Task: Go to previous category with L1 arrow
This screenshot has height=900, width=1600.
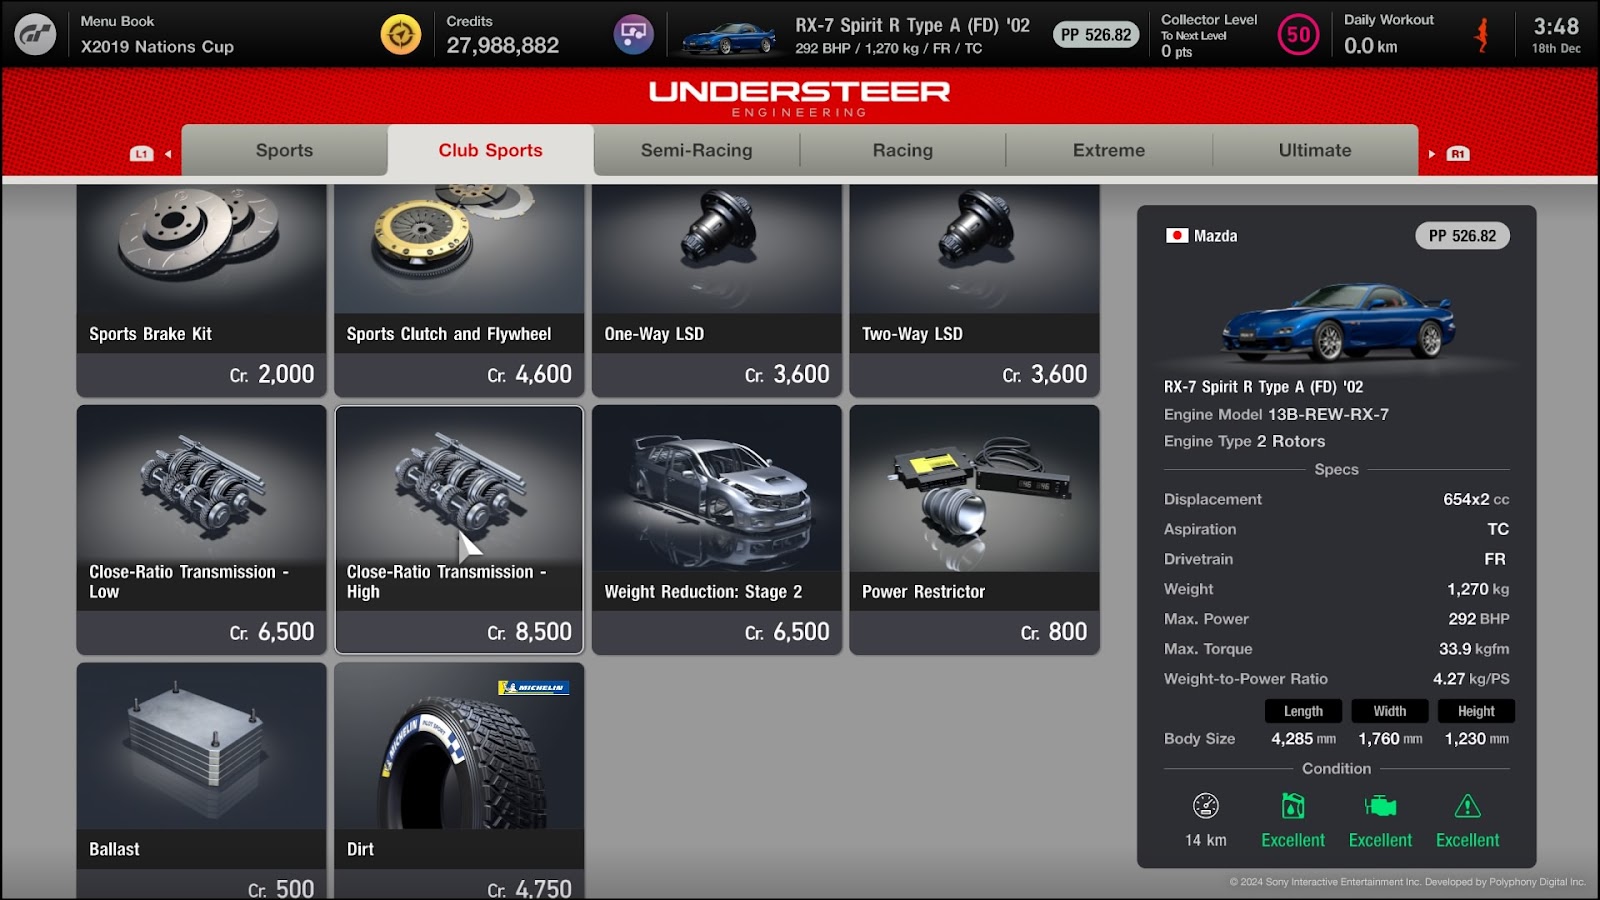Action: click(x=150, y=154)
